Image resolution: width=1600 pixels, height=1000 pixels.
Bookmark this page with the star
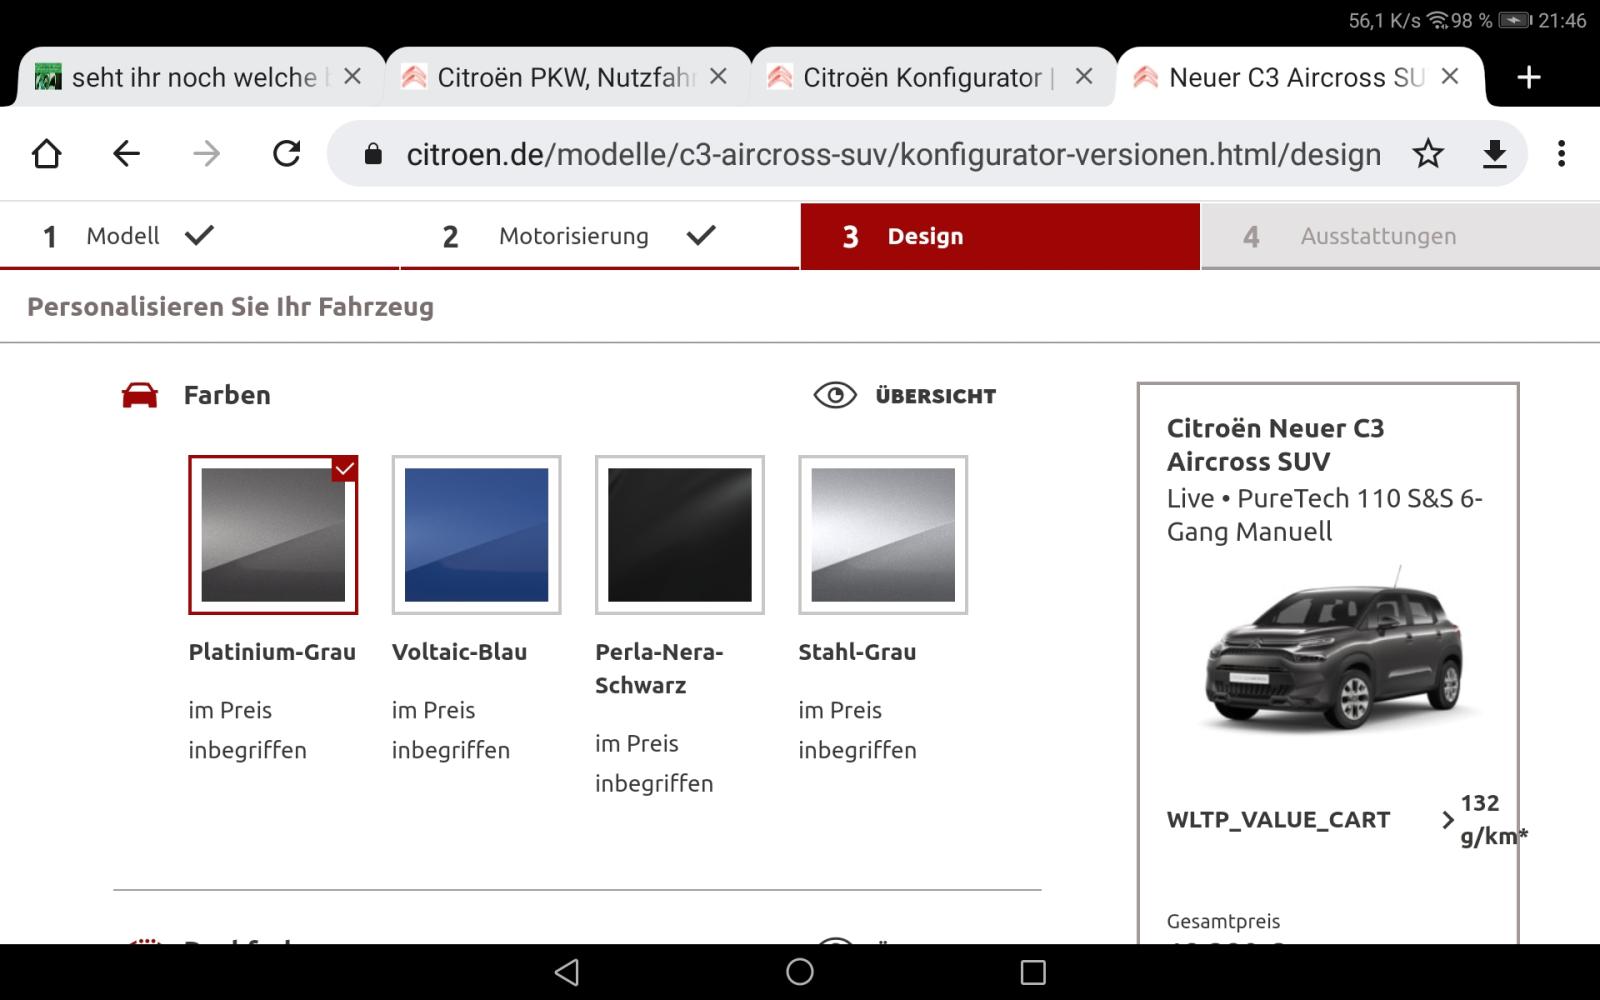pyautogui.click(x=1428, y=154)
